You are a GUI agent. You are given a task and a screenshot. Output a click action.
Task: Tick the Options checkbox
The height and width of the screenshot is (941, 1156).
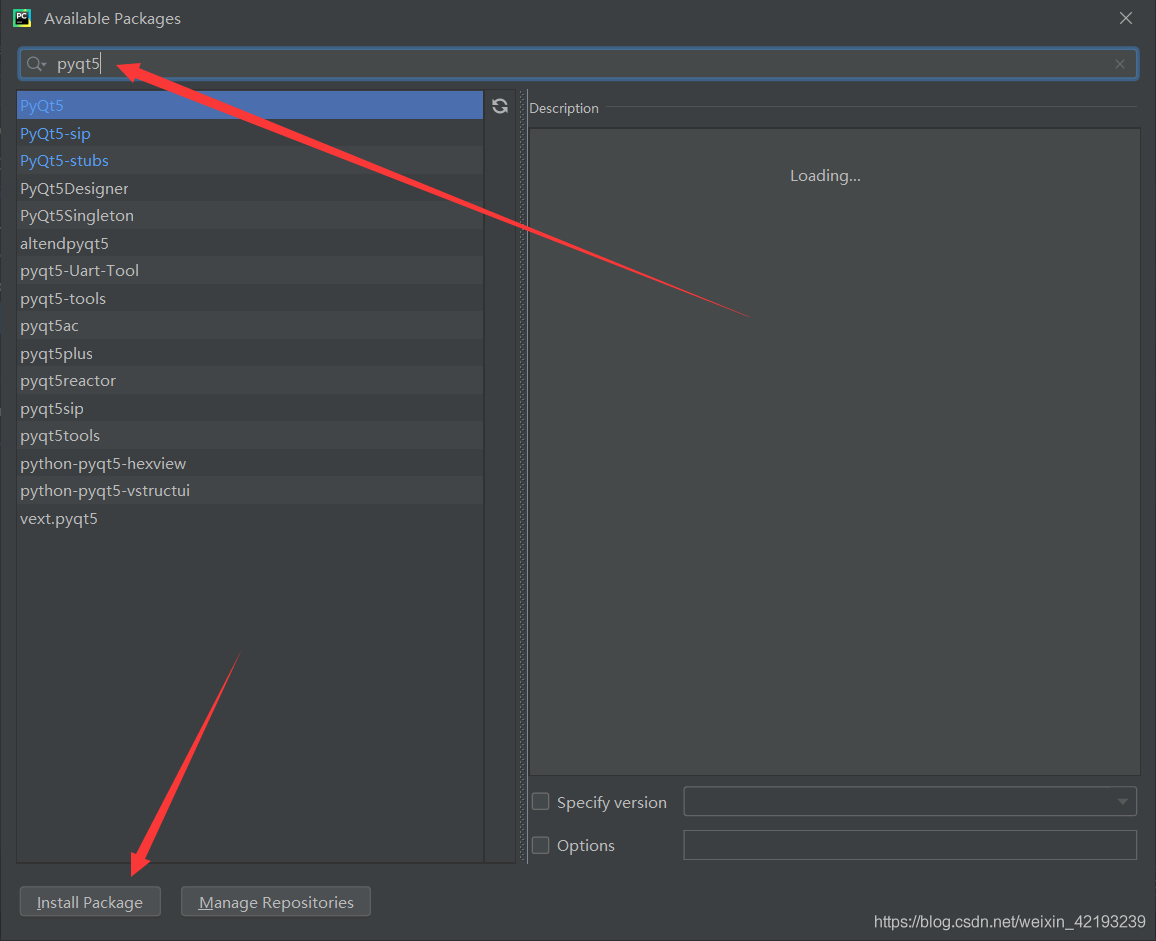click(540, 845)
